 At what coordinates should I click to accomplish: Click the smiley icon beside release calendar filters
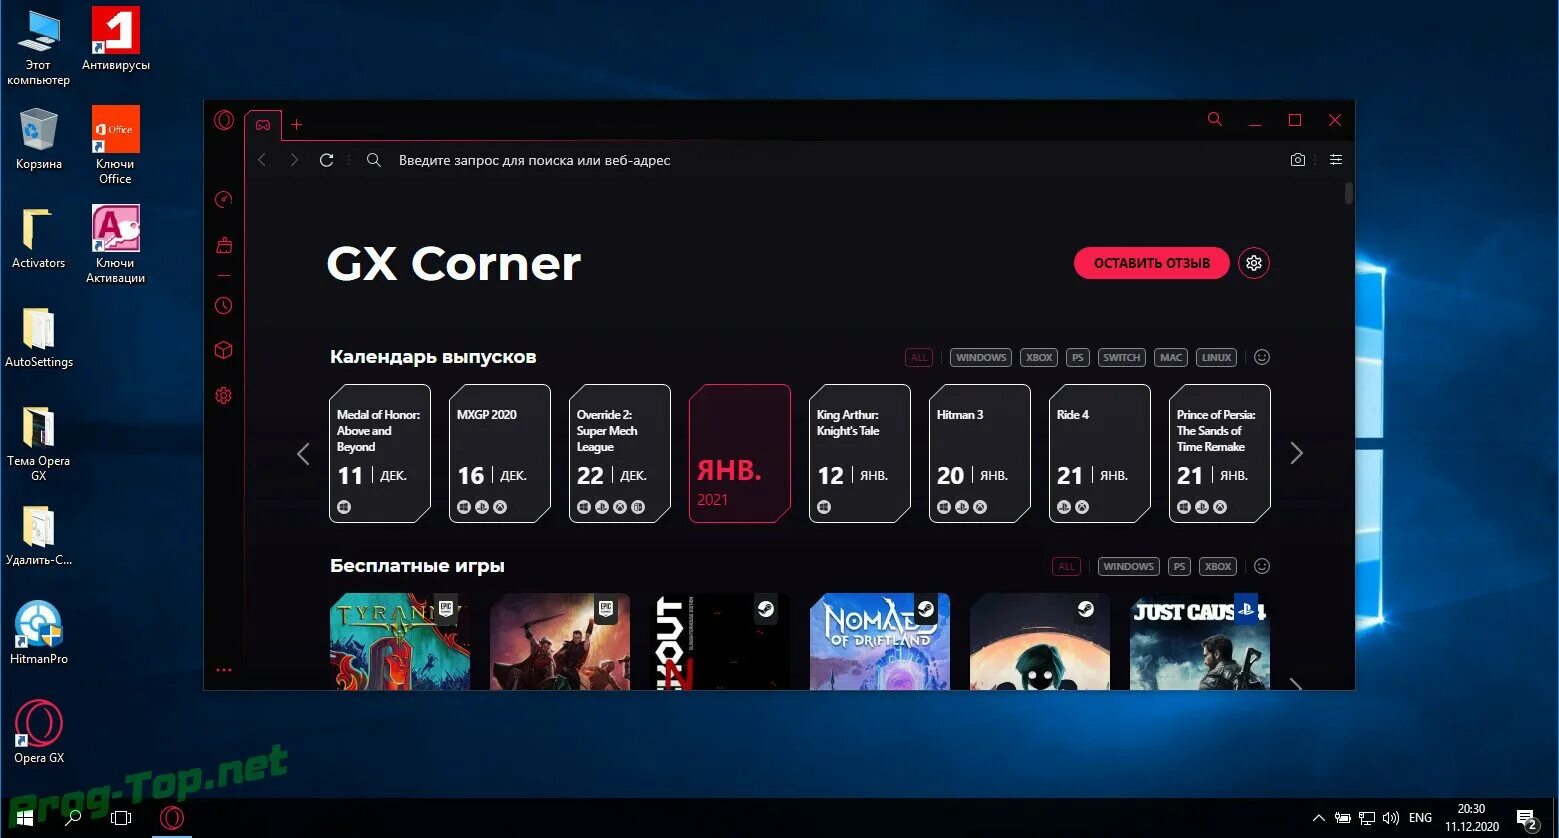click(x=1262, y=357)
